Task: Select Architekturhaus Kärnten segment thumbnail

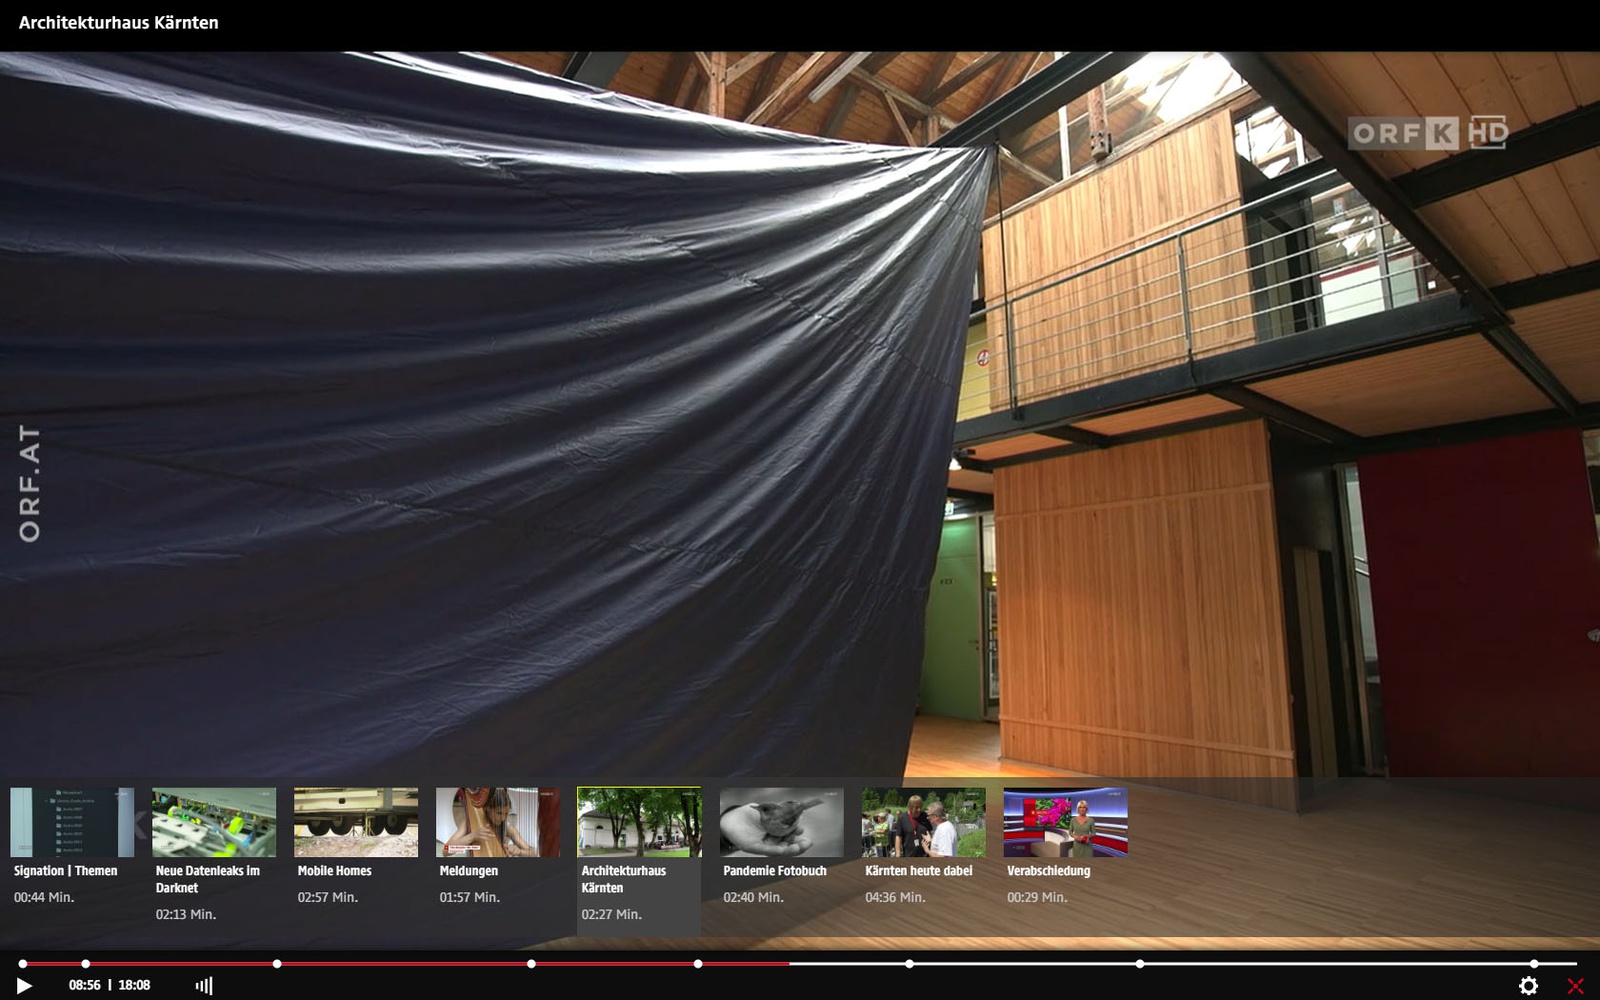Action: tap(639, 822)
